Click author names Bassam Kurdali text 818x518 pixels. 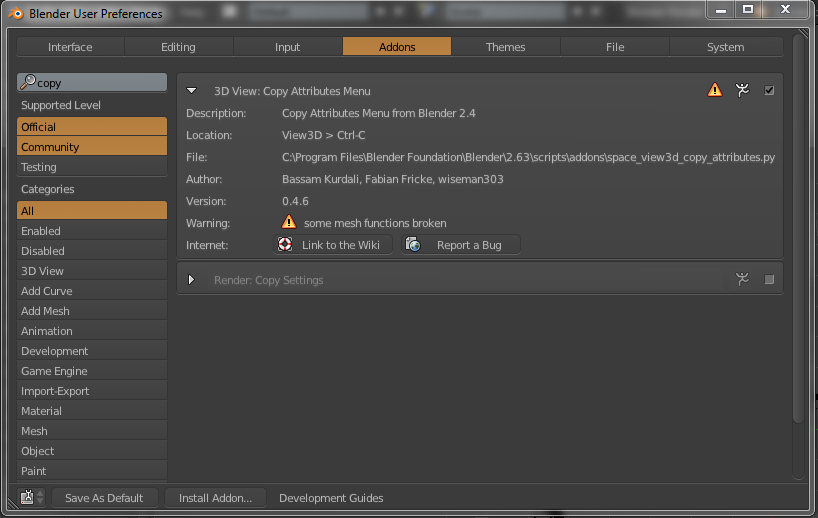tap(393, 179)
